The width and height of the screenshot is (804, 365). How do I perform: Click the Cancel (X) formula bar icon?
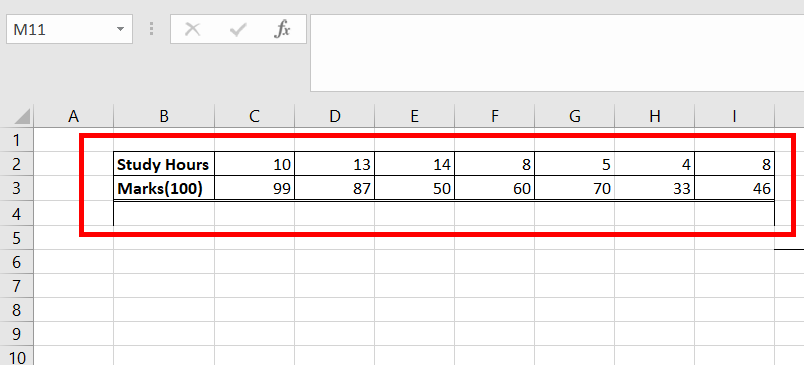192,29
